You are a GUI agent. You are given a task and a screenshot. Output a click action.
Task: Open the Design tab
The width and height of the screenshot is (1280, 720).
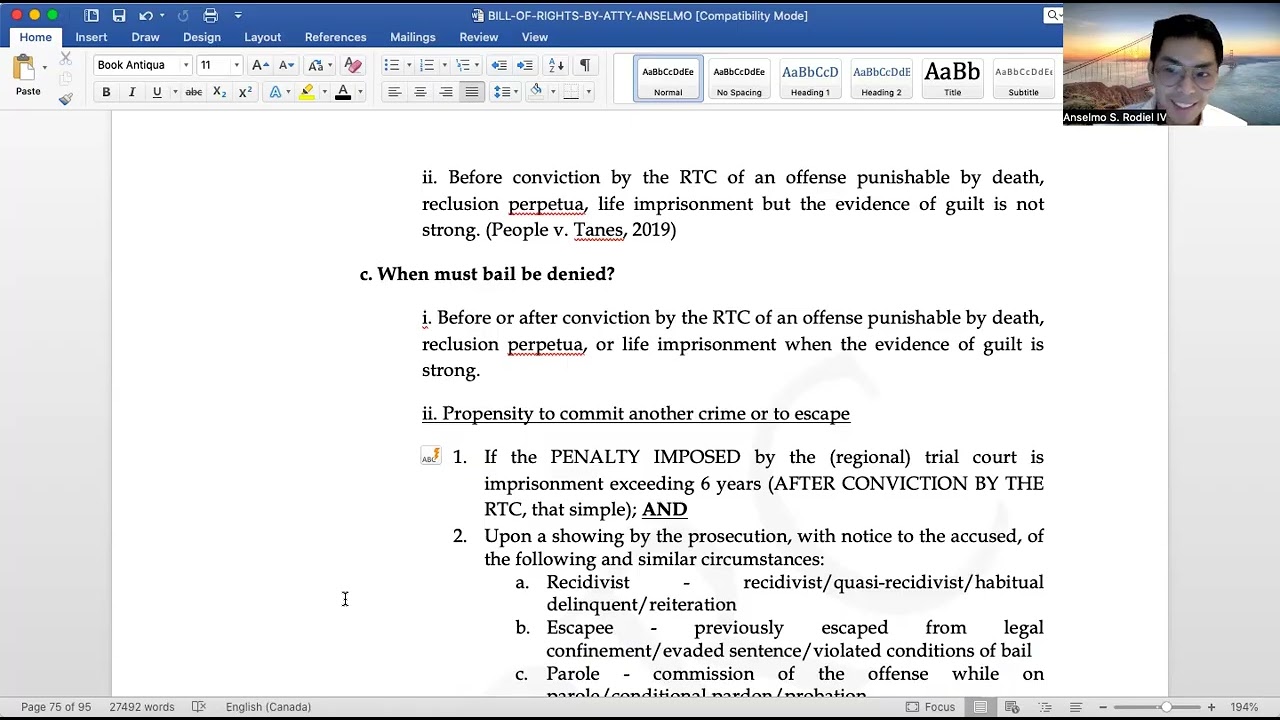click(x=202, y=37)
